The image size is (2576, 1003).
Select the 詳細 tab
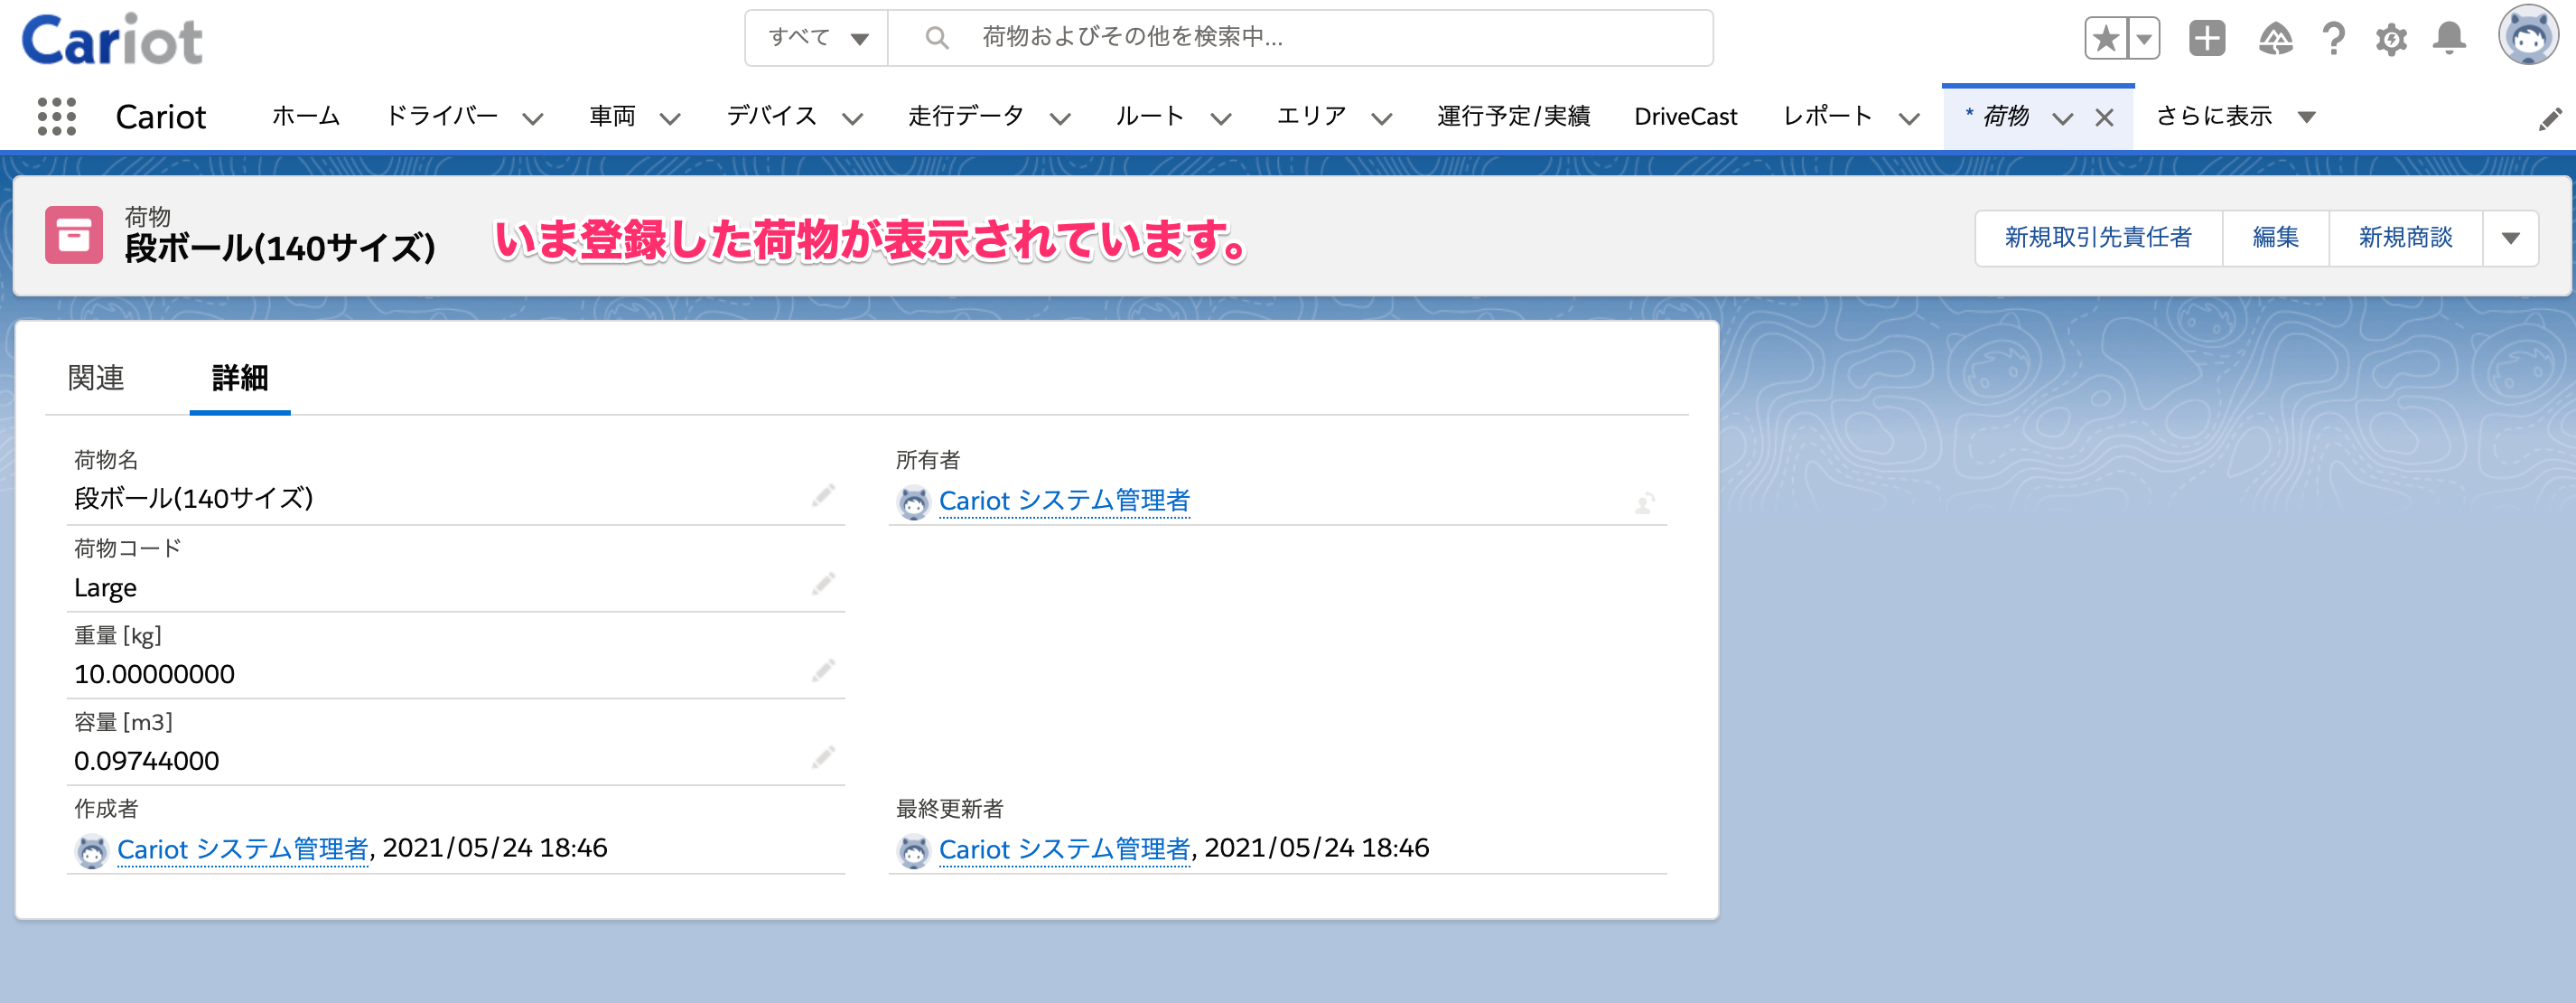click(240, 378)
